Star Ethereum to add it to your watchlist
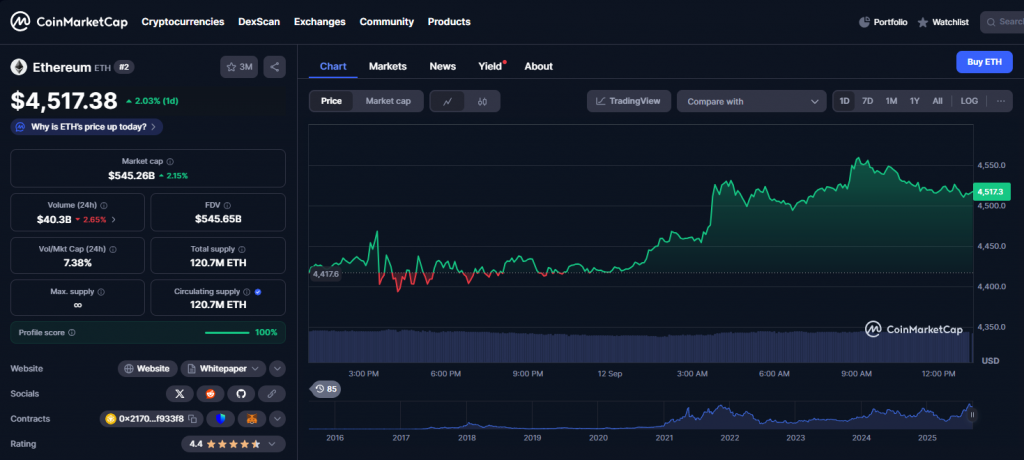Screen dimensions: 1024x460 tap(239, 67)
